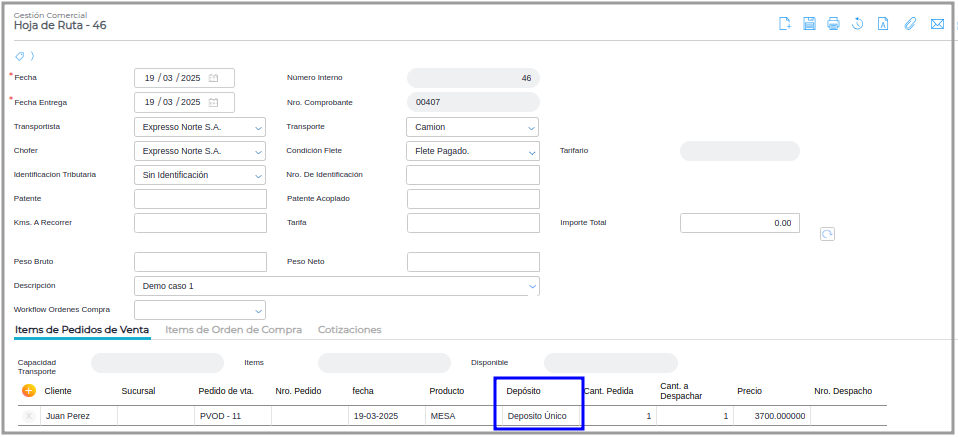Viewport: 958px width, 437px height.
Task: Add a new item with the orange plus icon
Action: pyautogui.click(x=29, y=391)
